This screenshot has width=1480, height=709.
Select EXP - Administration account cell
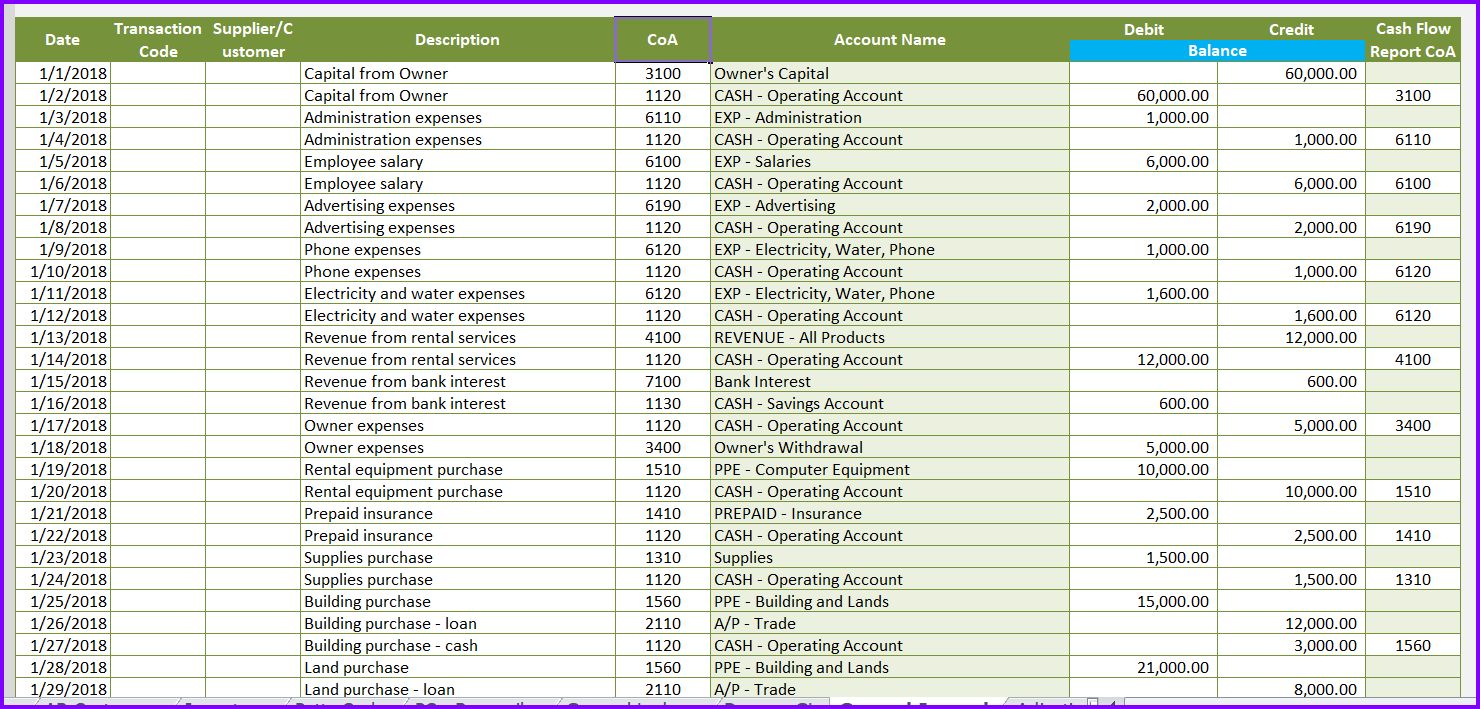tap(890, 117)
